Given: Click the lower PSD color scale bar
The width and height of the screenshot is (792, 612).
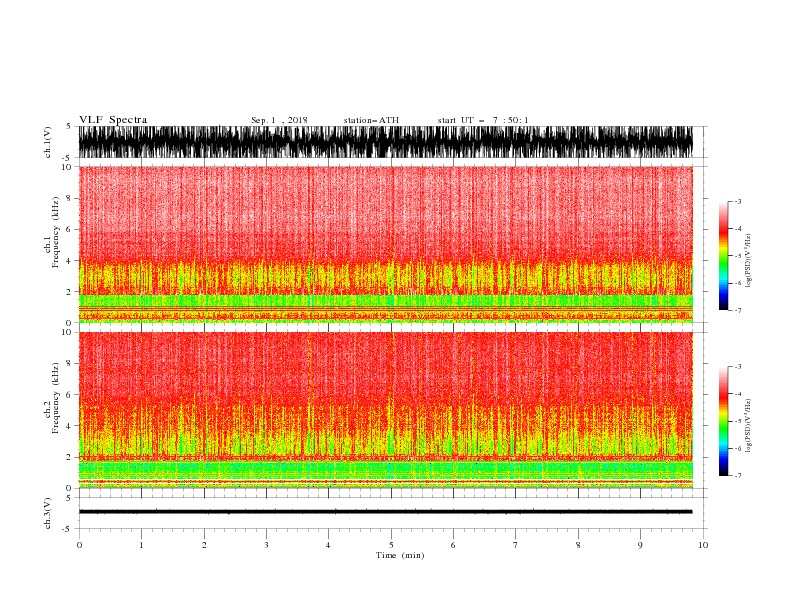Looking at the screenshot, I should pos(723,421).
